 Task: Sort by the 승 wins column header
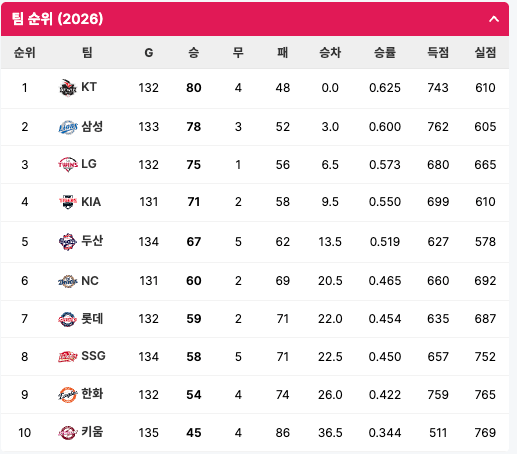(194, 53)
